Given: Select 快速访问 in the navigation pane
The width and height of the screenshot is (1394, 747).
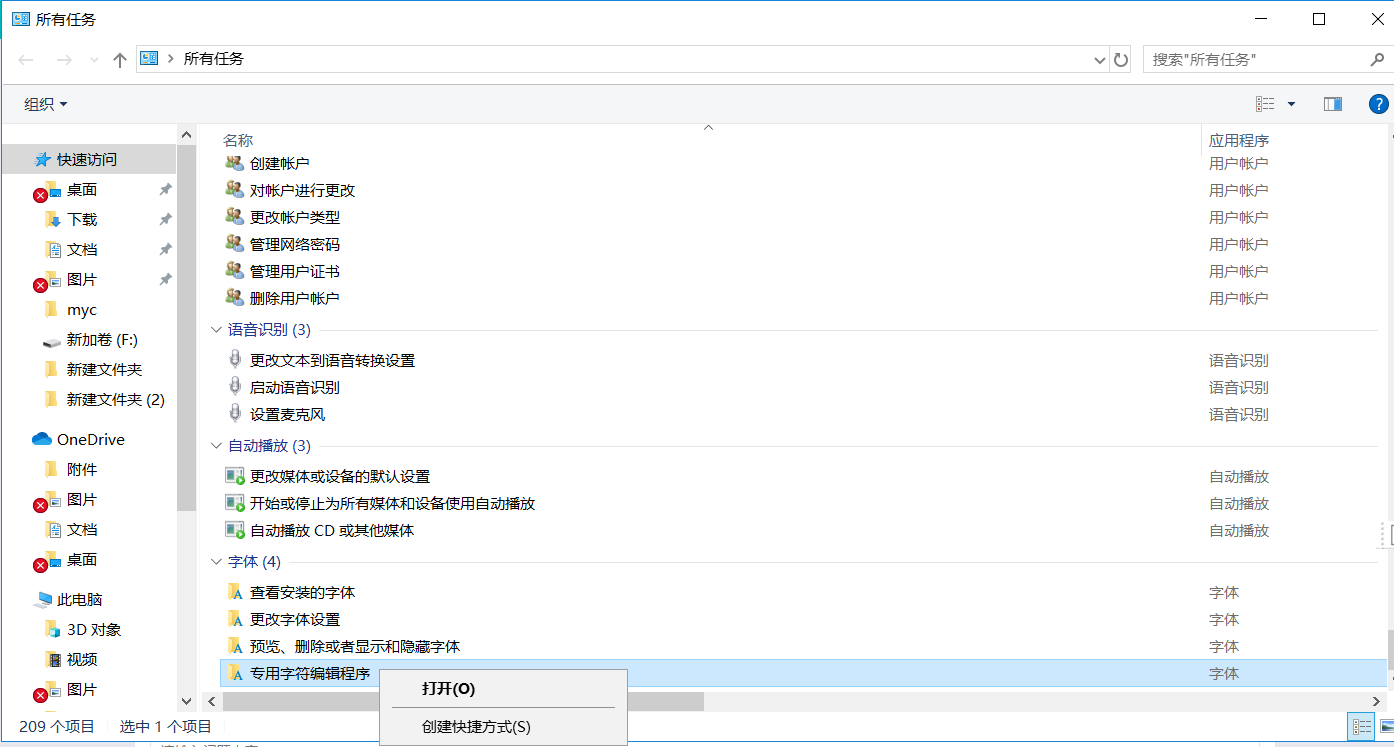Looking at the screenshot, I should (87, 159).
